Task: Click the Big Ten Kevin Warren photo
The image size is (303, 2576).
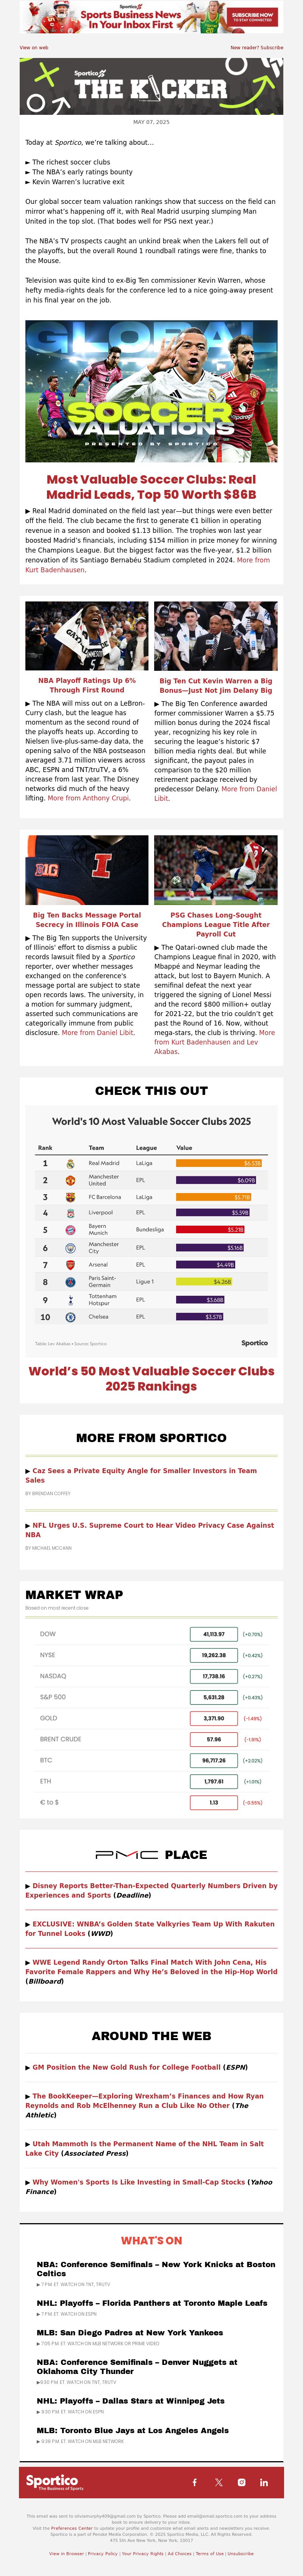Action: point(216,636)
